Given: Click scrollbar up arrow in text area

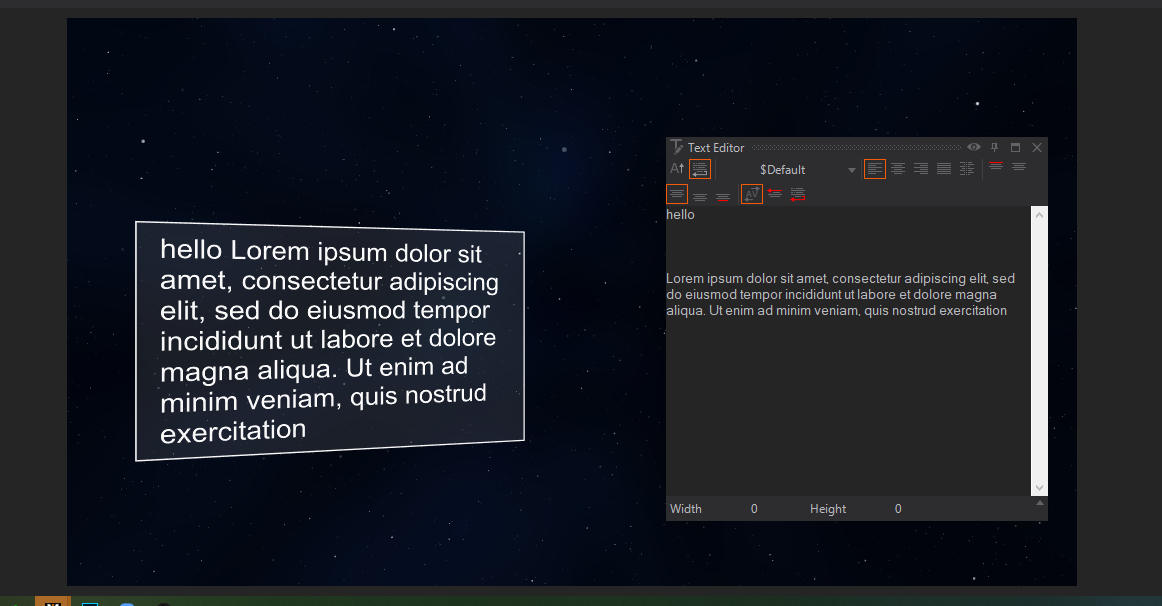Looking at the screenshot, I should [1039, 214].
